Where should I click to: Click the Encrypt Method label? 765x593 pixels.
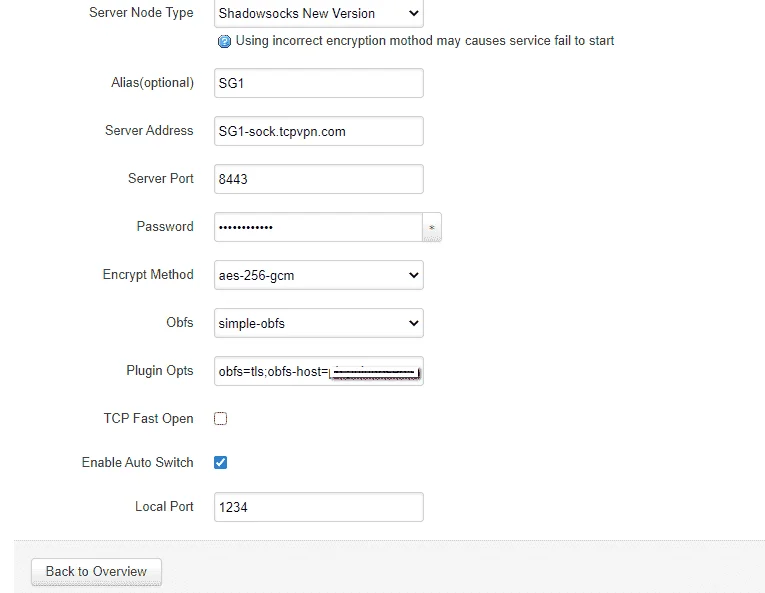point(148,275)
